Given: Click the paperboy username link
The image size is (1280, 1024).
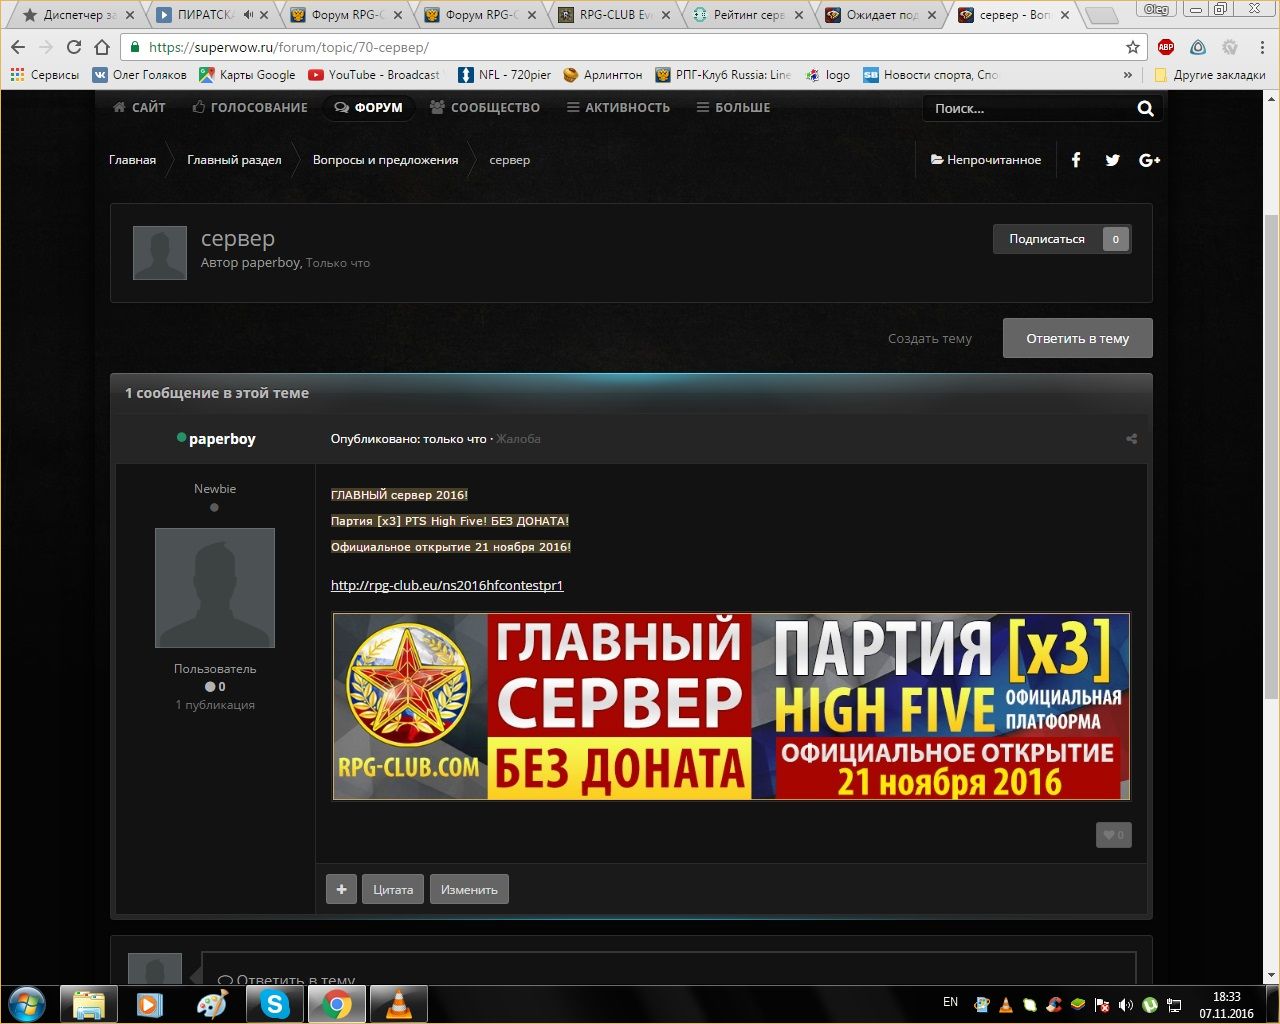Looking at the screenshot, I should coord(222,439).
